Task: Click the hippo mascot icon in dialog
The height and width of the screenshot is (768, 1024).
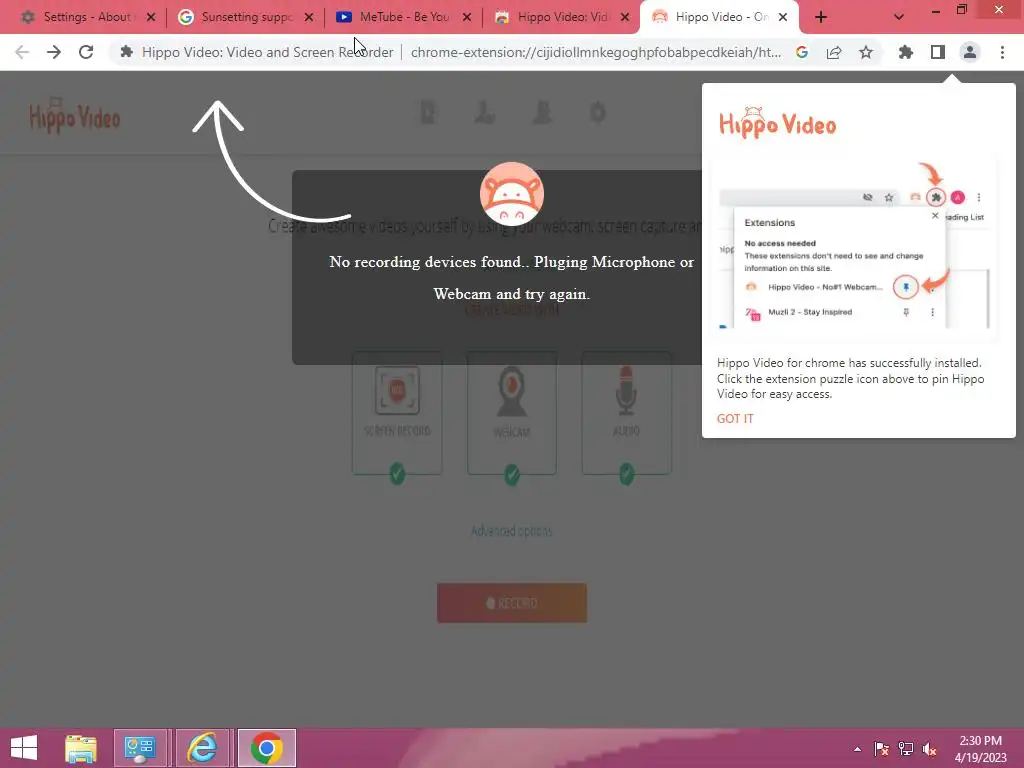Action: [x=512, y=193]
